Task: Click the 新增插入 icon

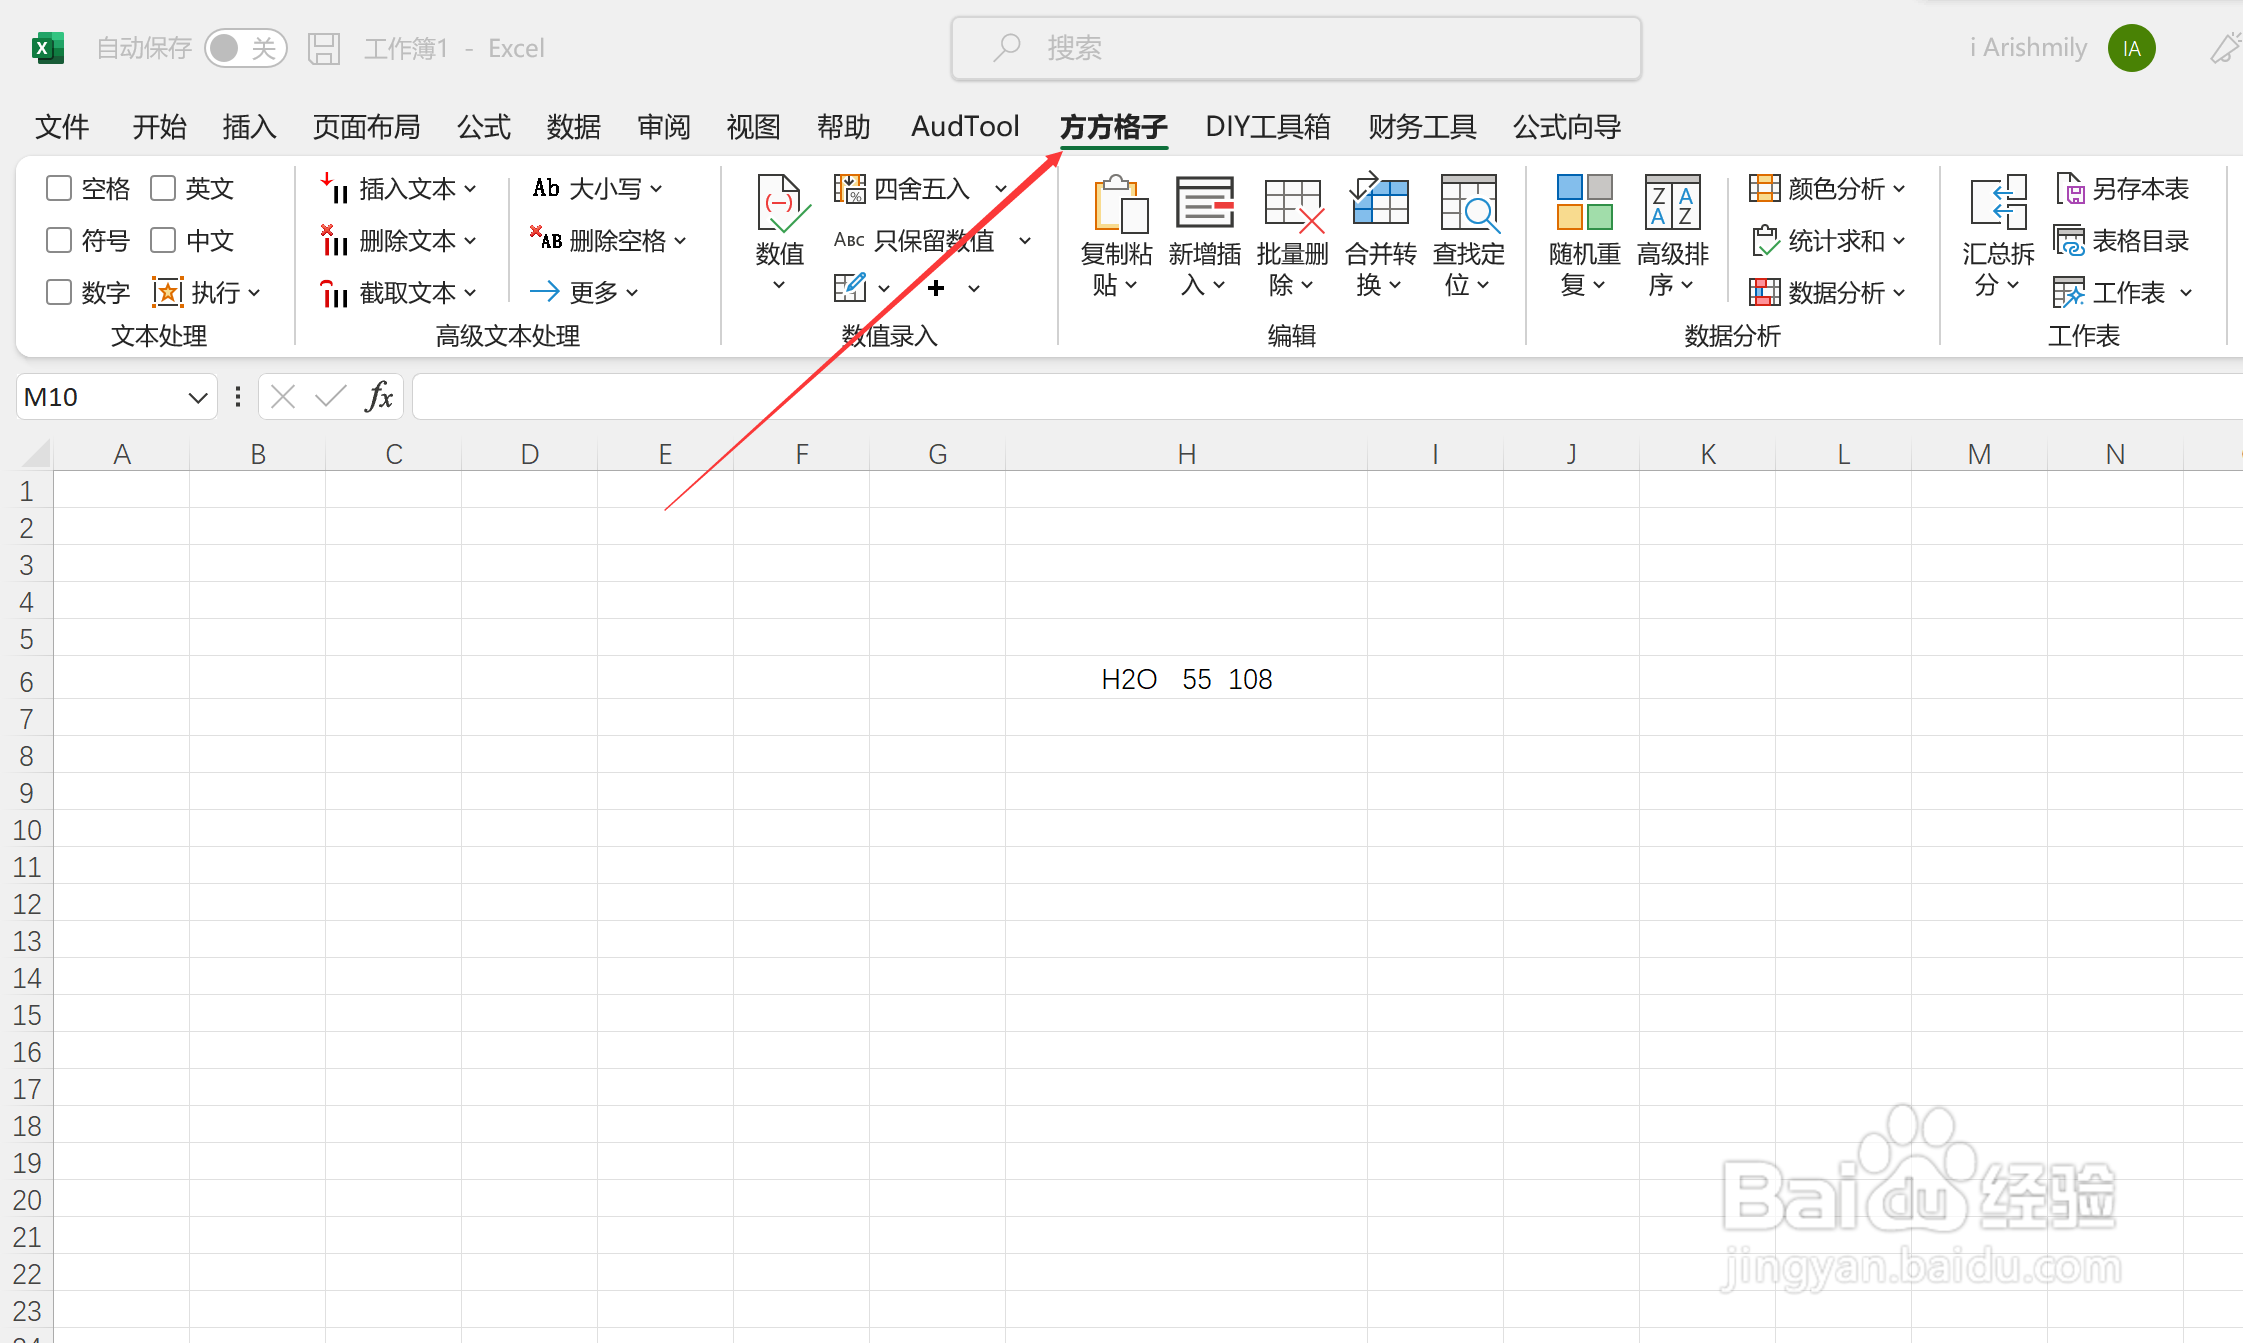Action: tap(1204, 204)
